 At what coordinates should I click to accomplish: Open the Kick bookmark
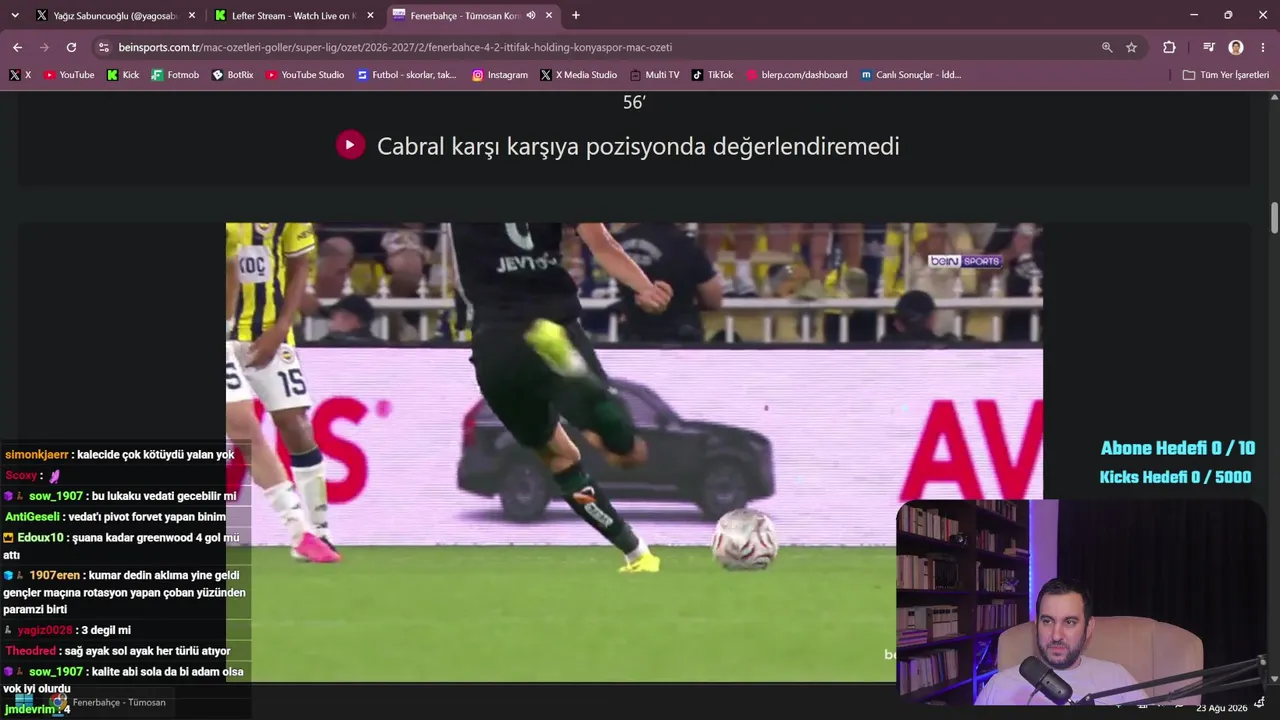(123, 75)
